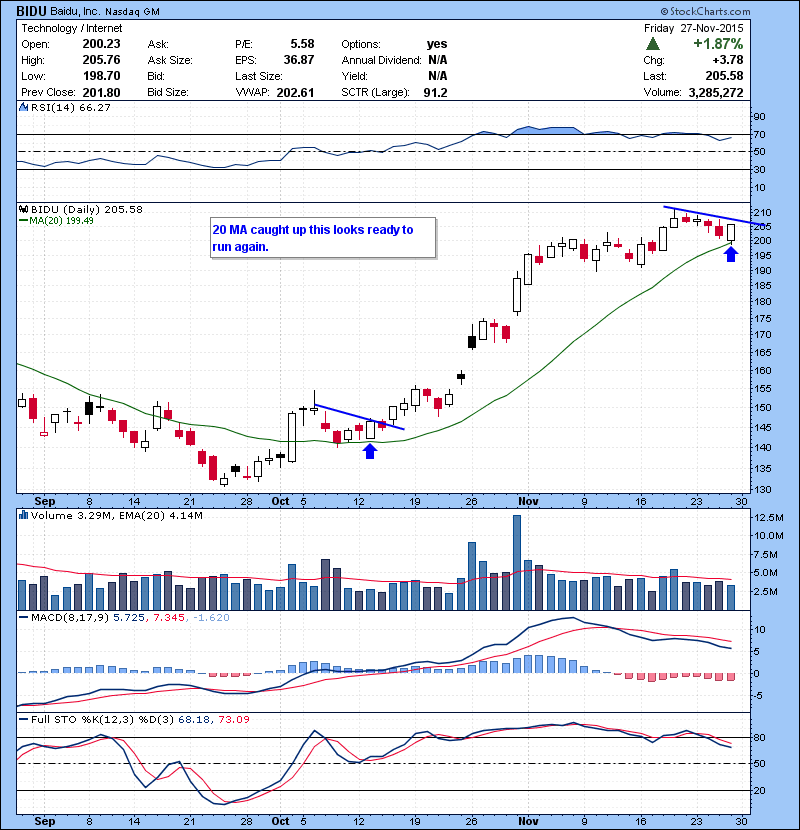
Task: Click the 90 level on RSI axis
Action: pyautogui.click(x=760, y=116)
